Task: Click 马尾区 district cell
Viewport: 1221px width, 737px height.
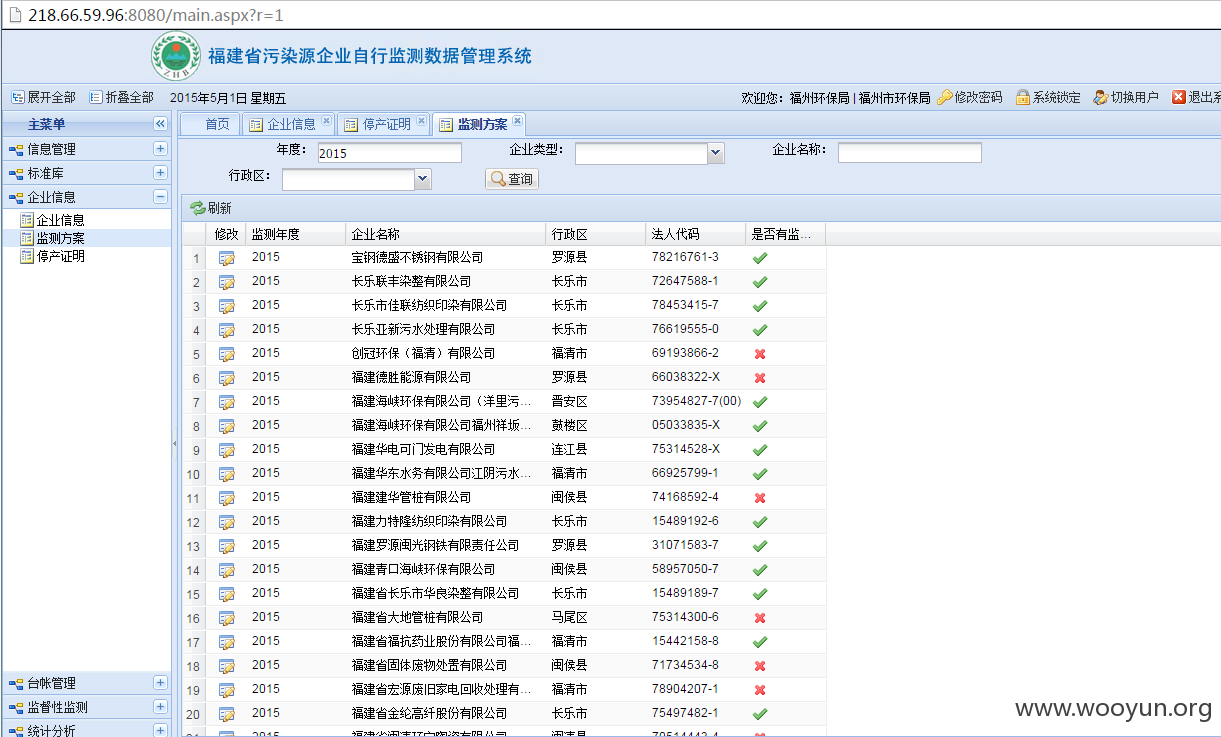Action: click(569, 618)
